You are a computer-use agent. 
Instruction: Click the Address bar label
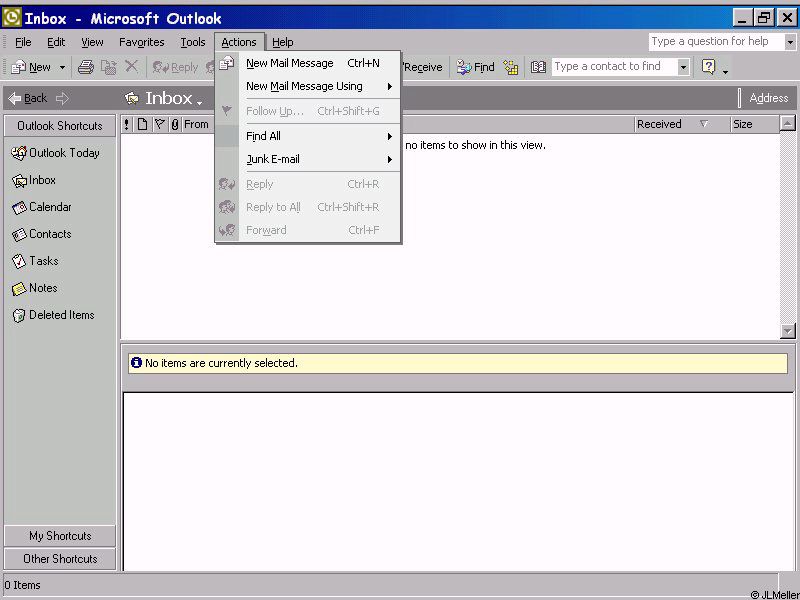(x=768, y=98)
